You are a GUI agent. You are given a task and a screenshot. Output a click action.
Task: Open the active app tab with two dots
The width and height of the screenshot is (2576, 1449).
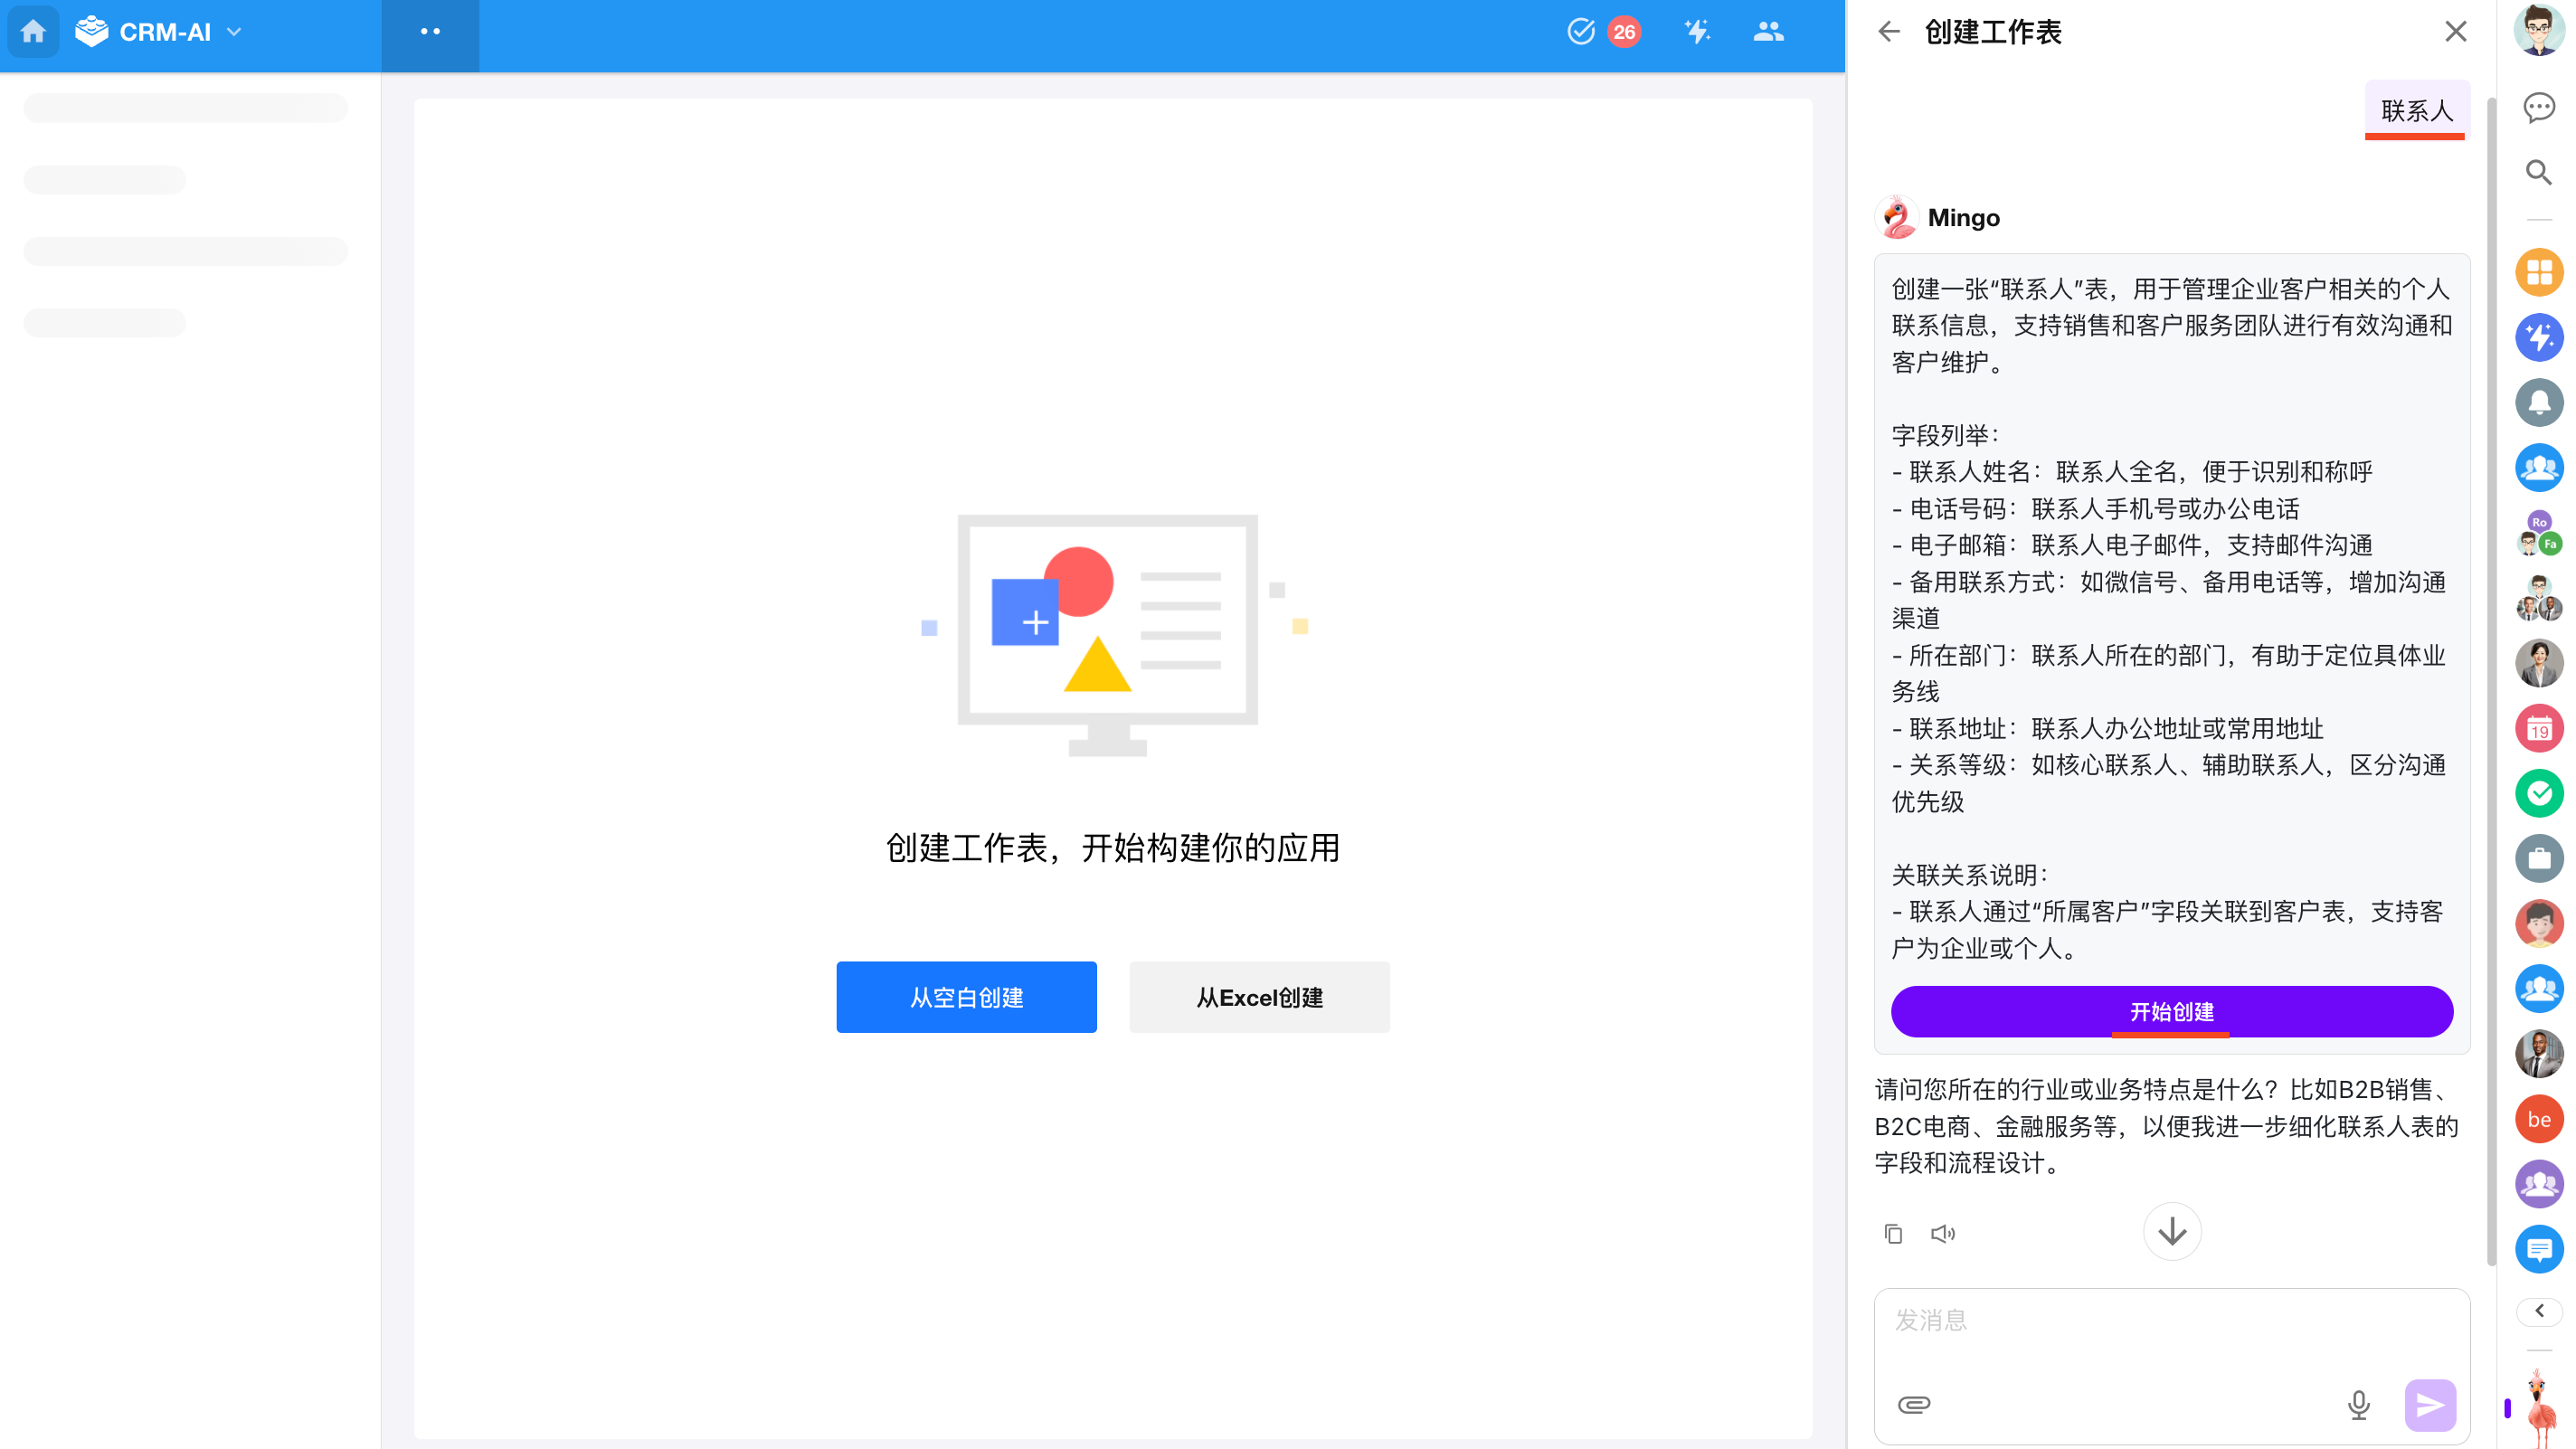[430, 32]
